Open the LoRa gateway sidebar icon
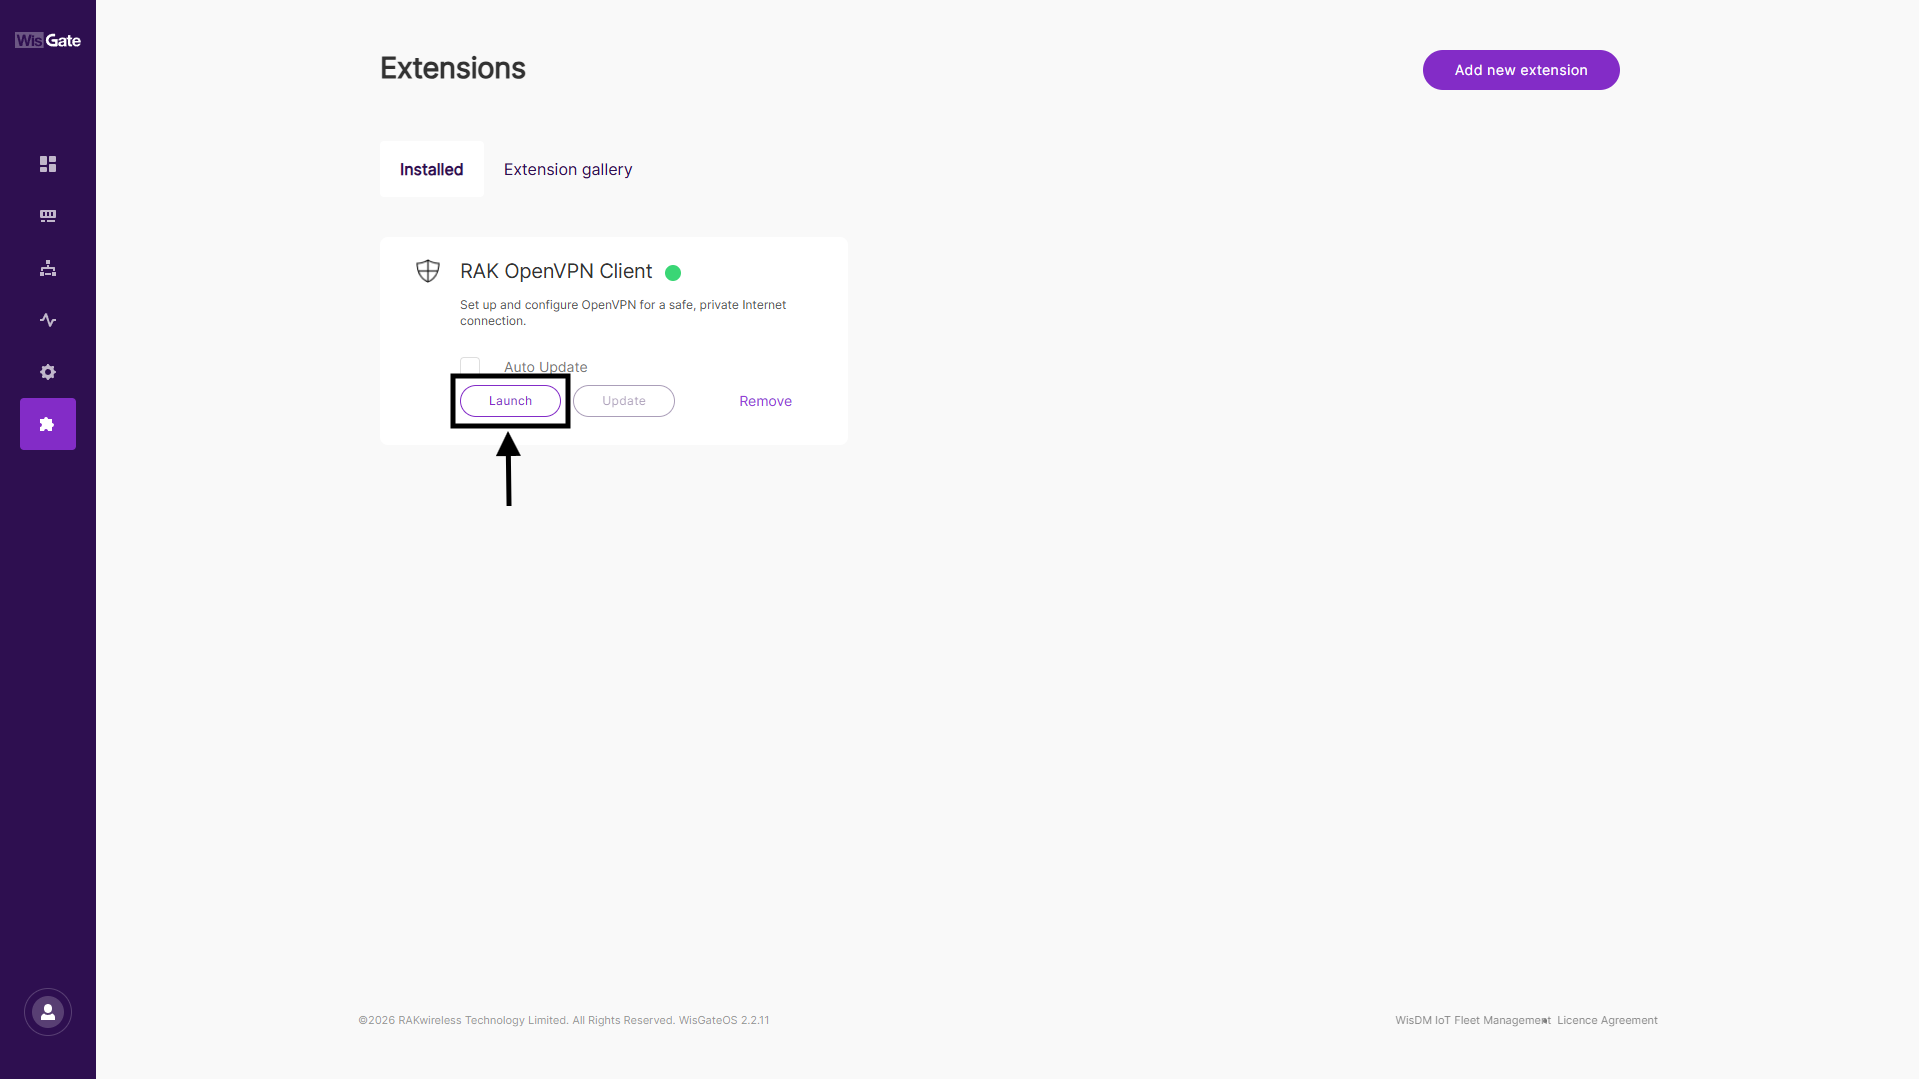The image size is (1919, 1079). 48,216
